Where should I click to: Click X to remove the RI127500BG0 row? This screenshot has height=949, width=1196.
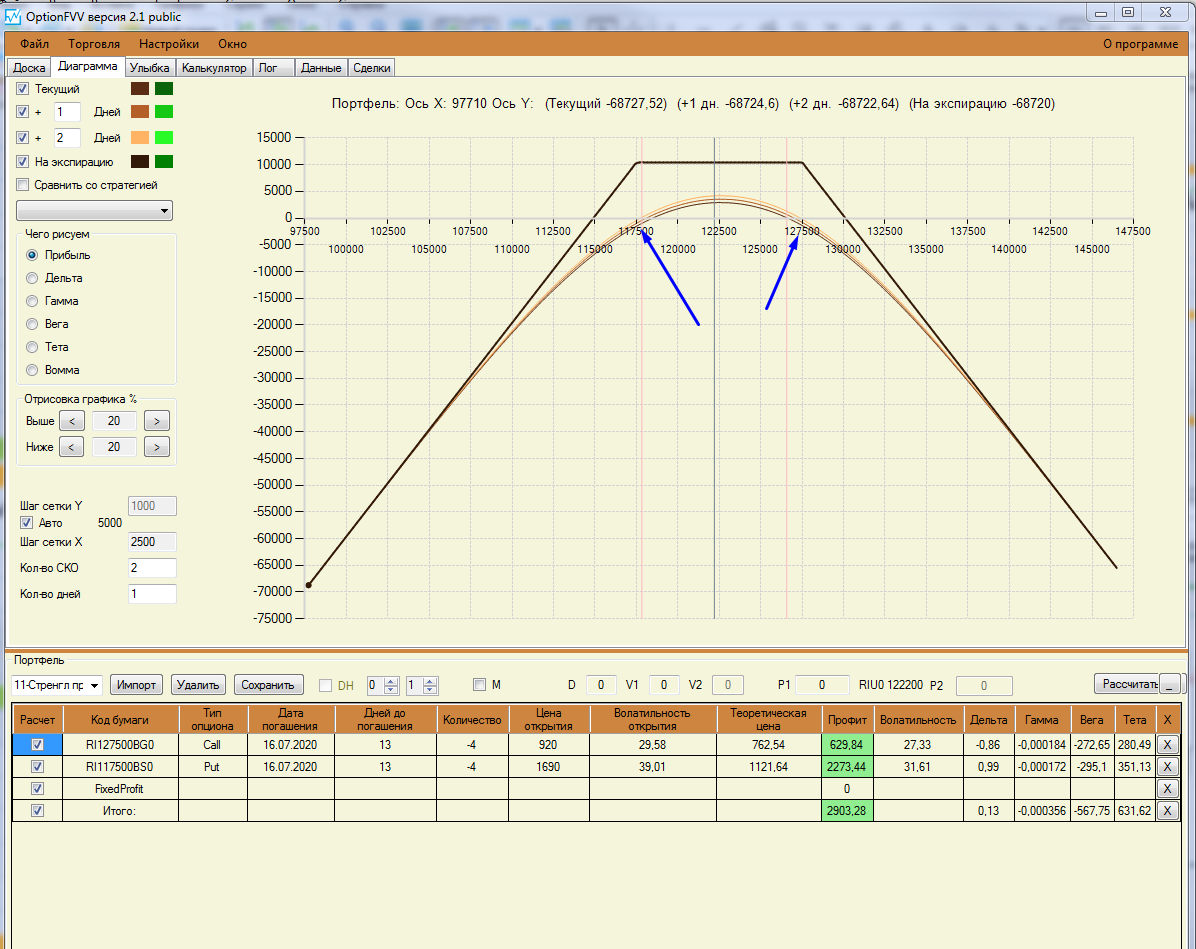click(1167, 745)
